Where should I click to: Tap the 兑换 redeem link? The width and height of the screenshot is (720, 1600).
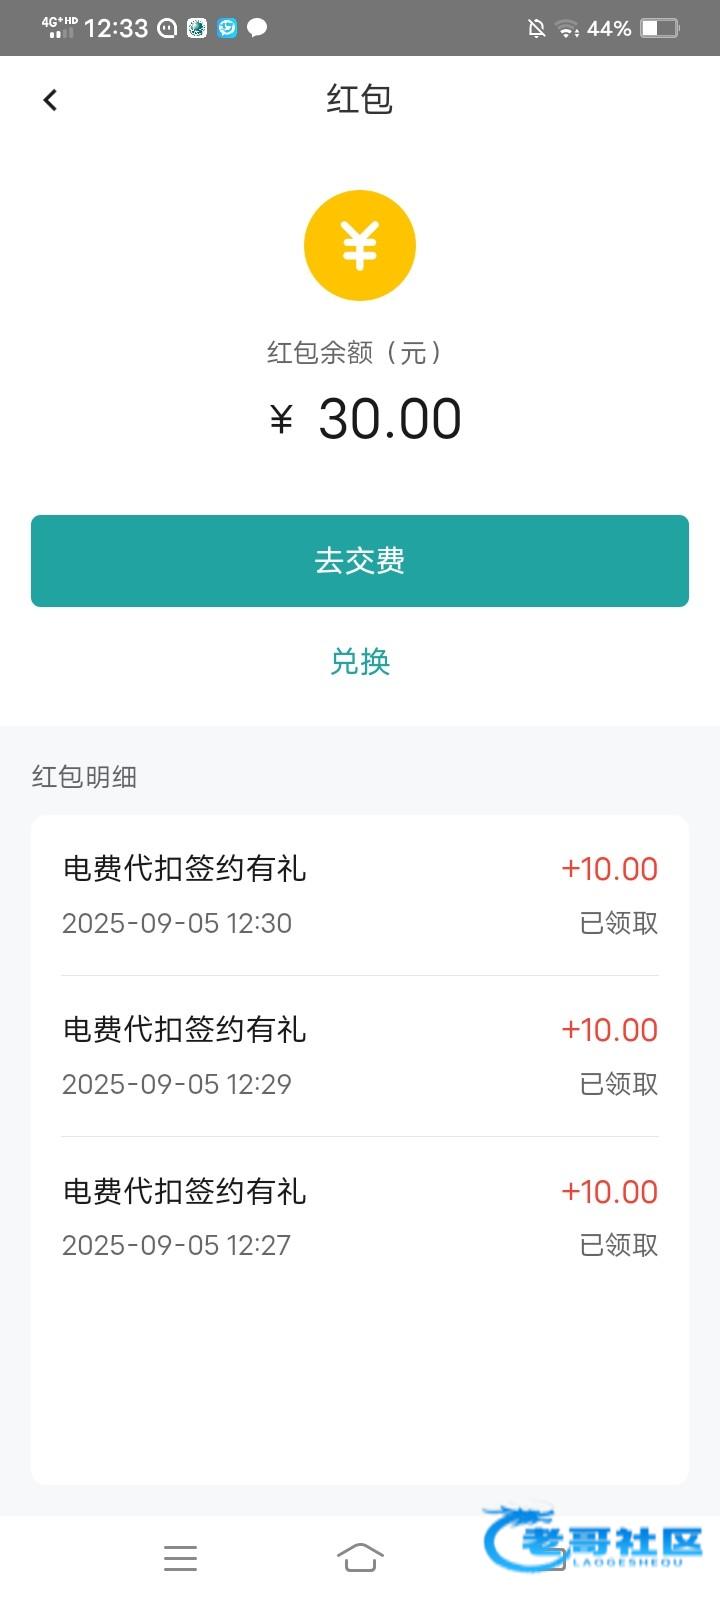360,661
